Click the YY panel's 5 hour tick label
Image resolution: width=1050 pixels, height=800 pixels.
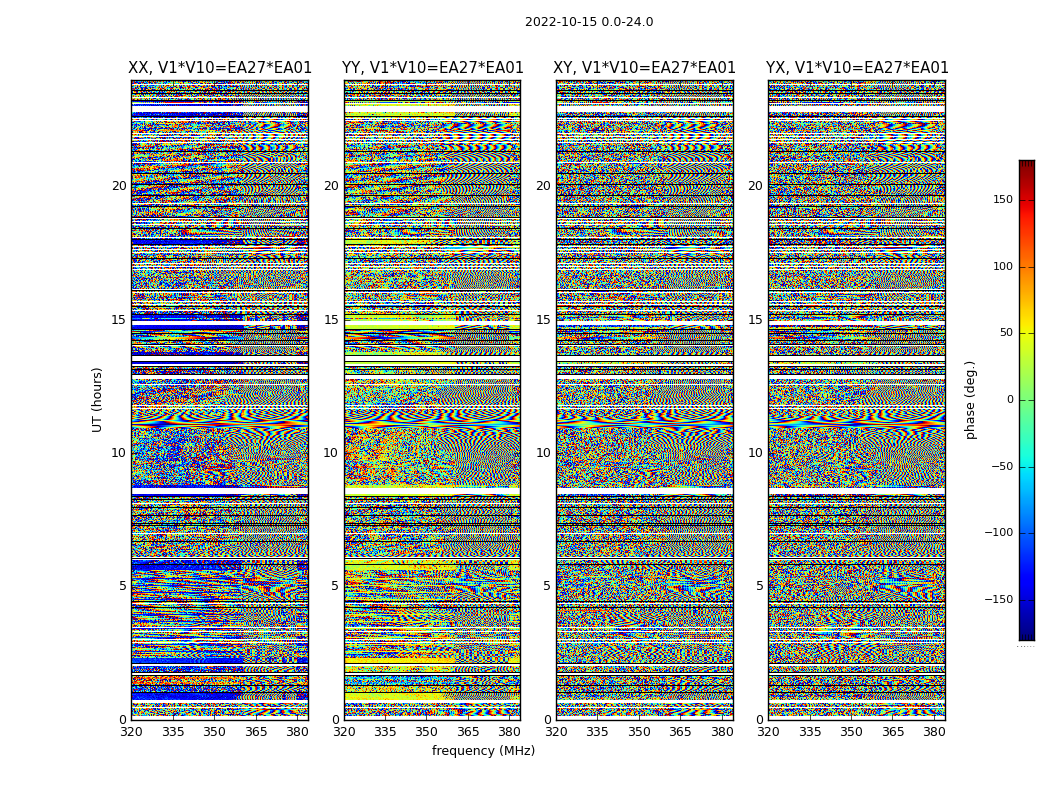[x=334, y=586]
